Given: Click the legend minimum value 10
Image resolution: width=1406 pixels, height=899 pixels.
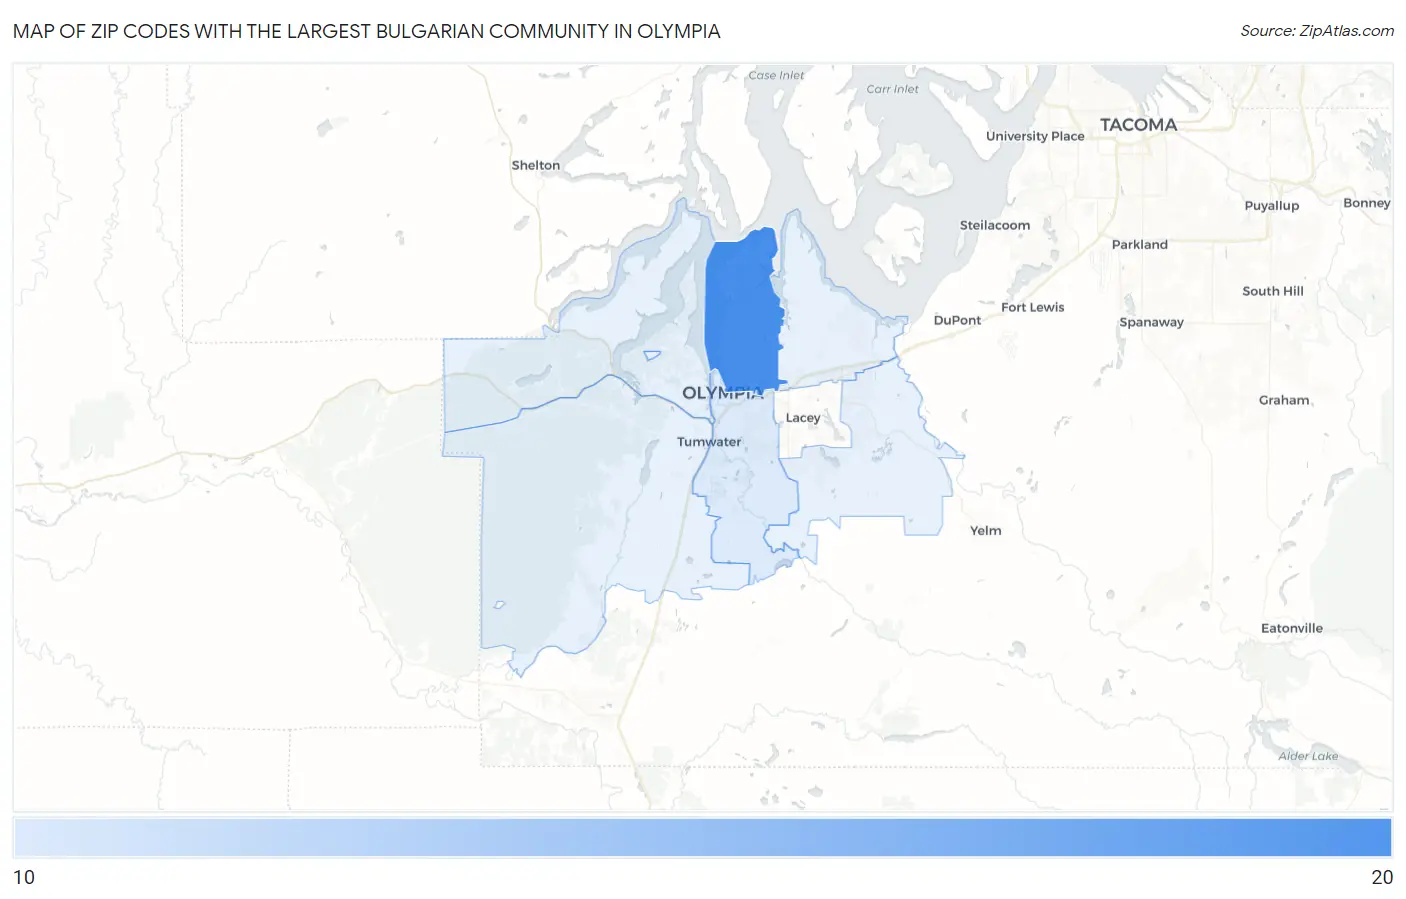Looking at the screenshot, I should click(24, 877).
